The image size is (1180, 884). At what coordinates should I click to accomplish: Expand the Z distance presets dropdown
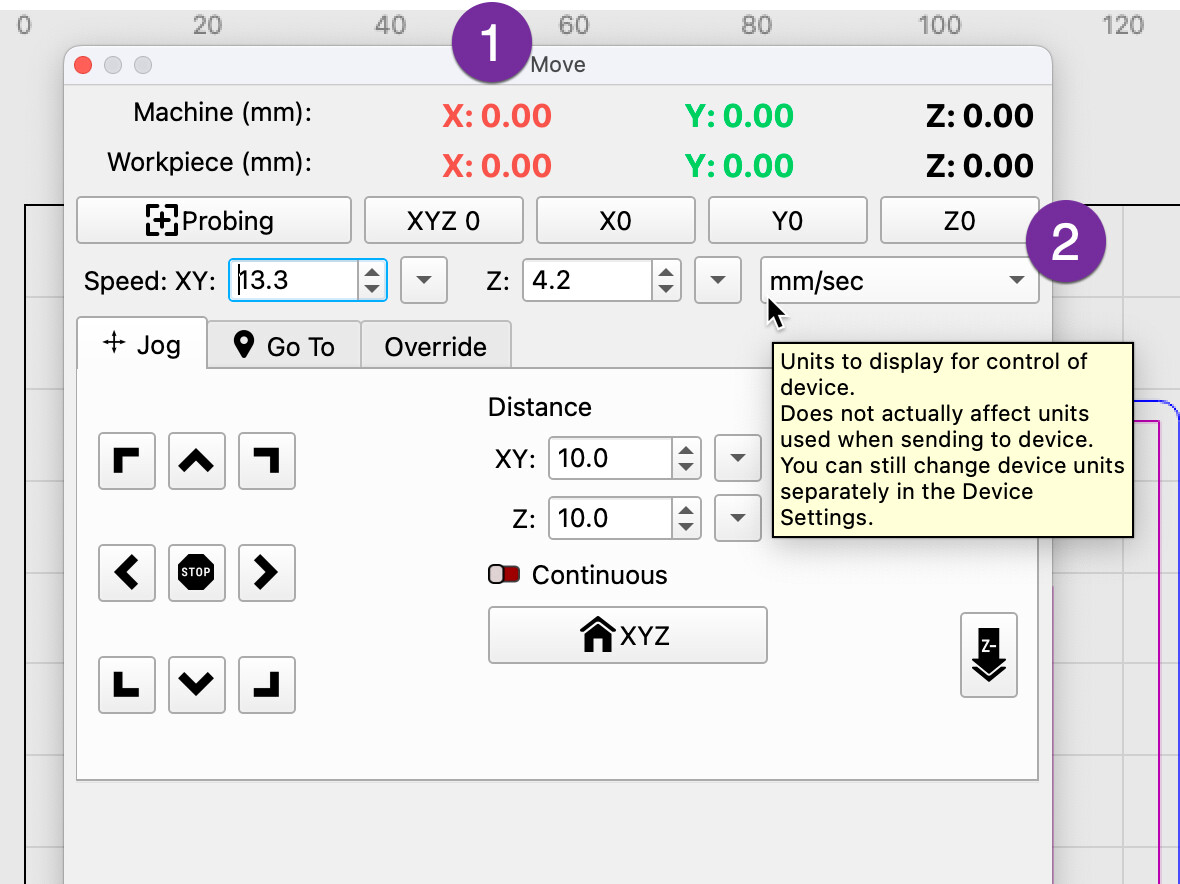click(x=738, y=518)
